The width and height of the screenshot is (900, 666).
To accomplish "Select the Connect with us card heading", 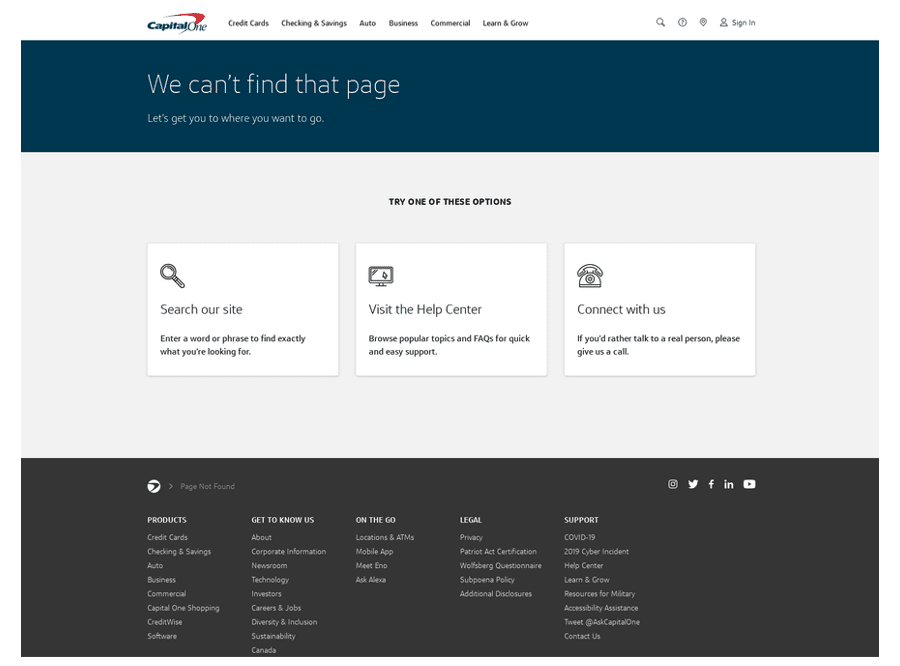I will (x=621, y=309).
